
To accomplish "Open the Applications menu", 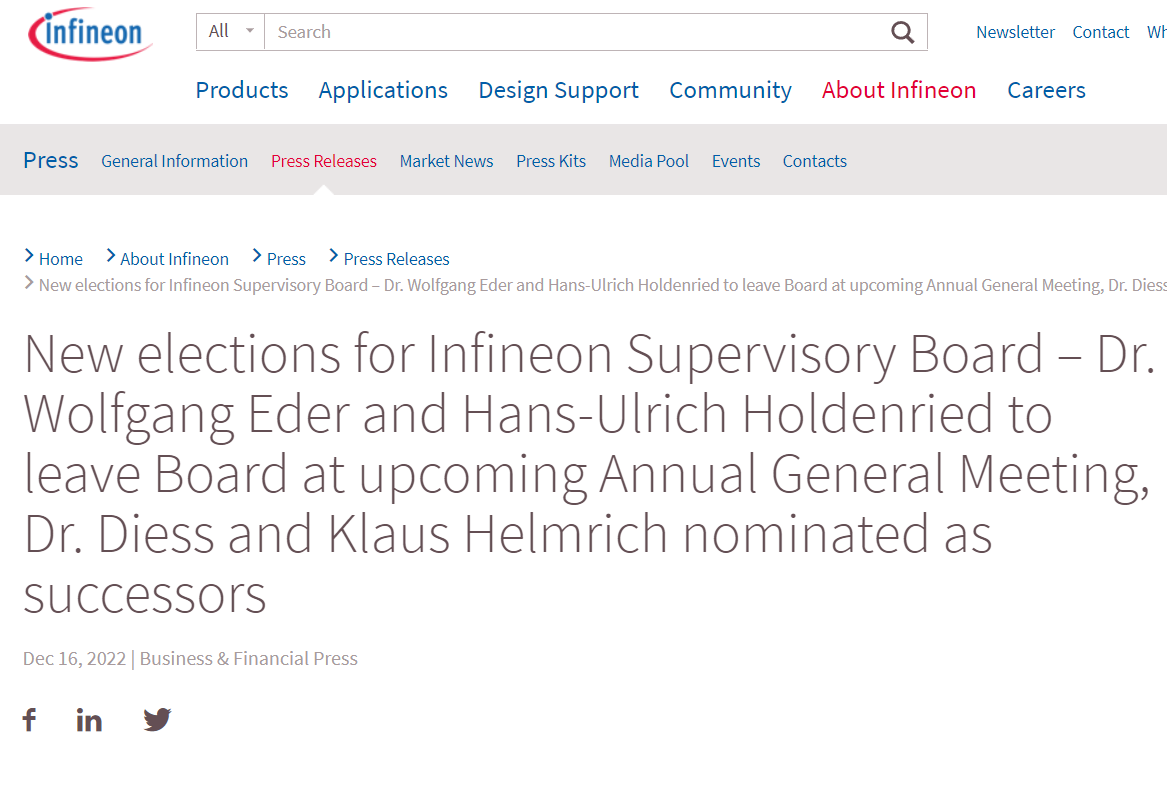I will click(x=383, y=90).
